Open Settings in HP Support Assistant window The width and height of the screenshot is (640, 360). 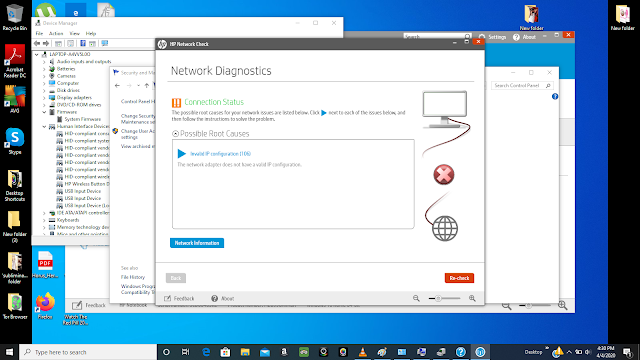coord(492,37)
